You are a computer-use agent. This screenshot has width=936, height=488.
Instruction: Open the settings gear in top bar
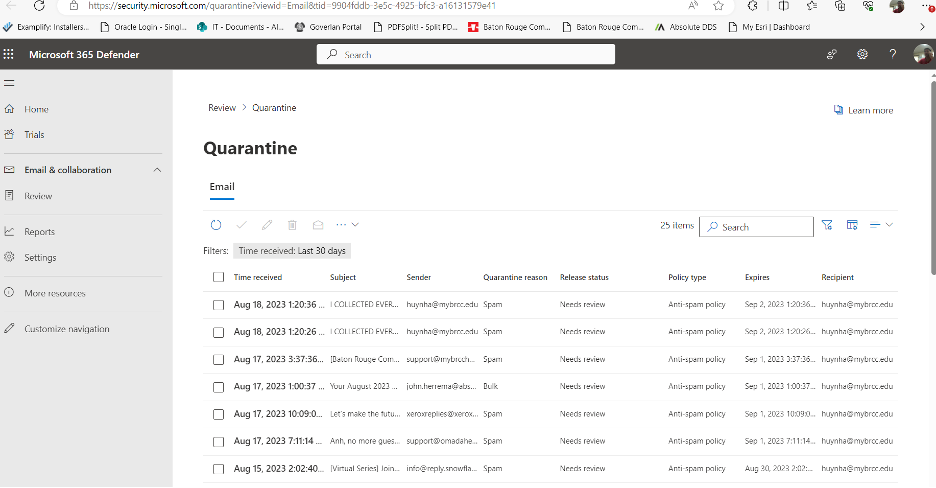click(x=862, y=54)
